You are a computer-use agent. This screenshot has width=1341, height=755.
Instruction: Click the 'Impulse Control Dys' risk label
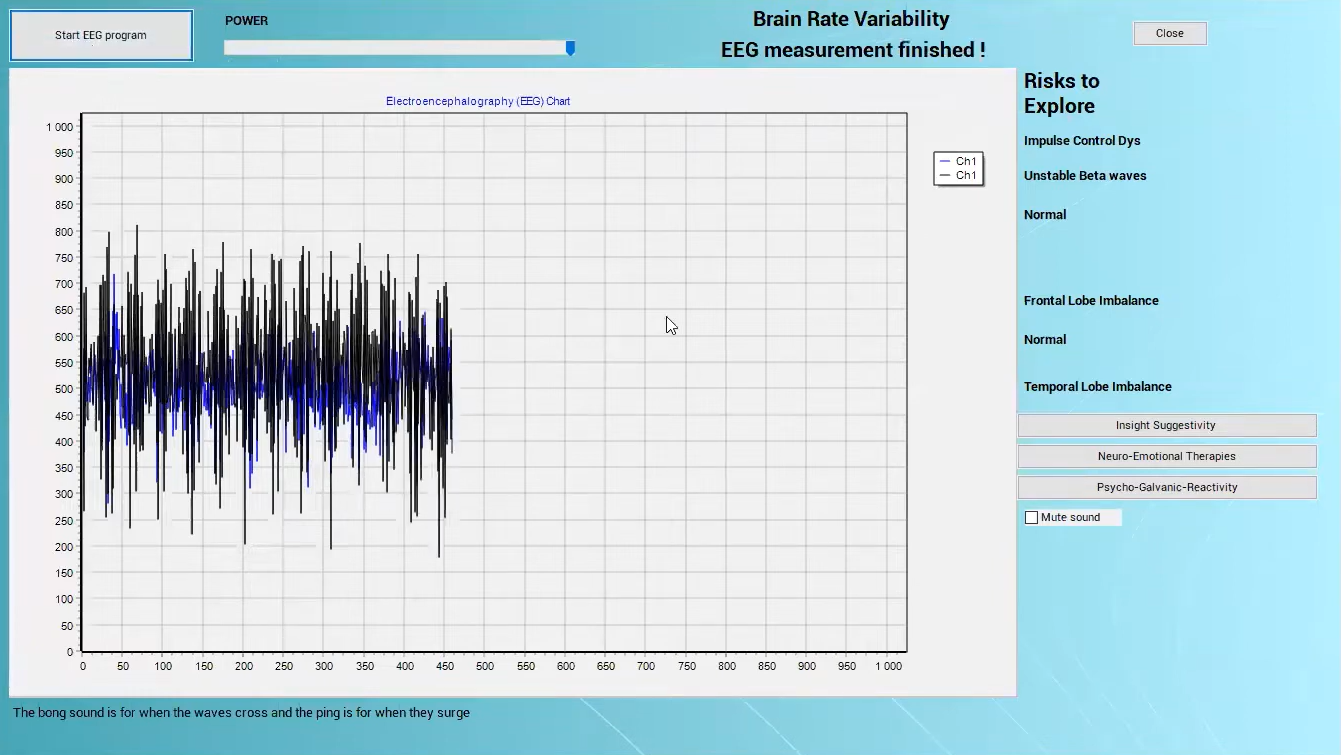[1082, 141]
